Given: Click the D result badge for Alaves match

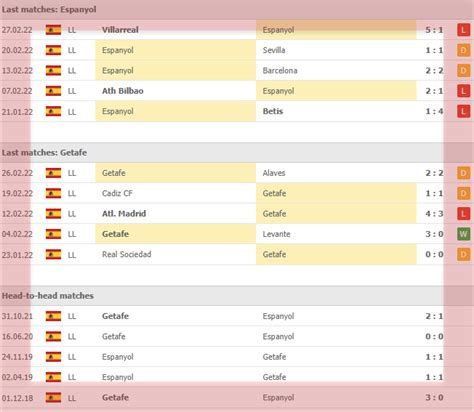Looking at the screenshot, I should tap(463, 173).
